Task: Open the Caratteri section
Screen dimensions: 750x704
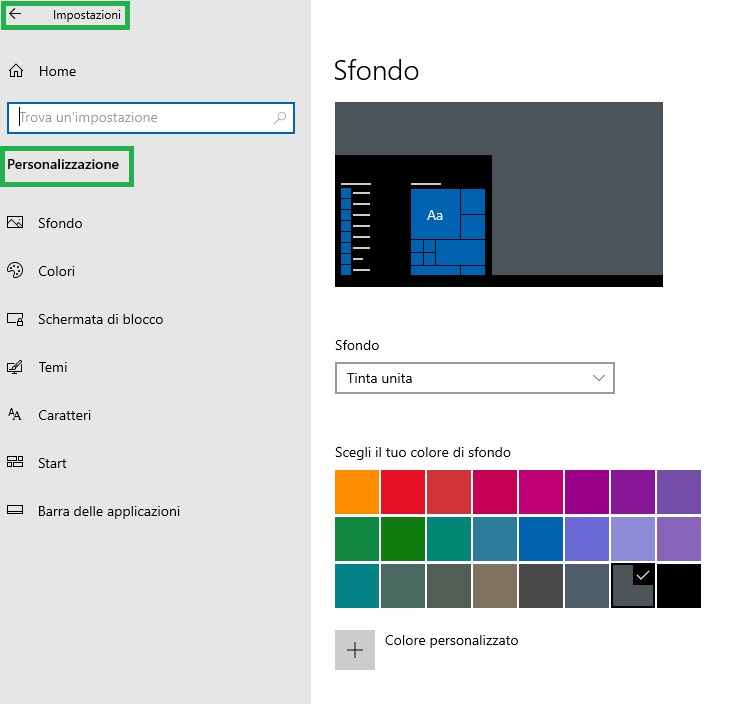Action: [x=64, y=415]
